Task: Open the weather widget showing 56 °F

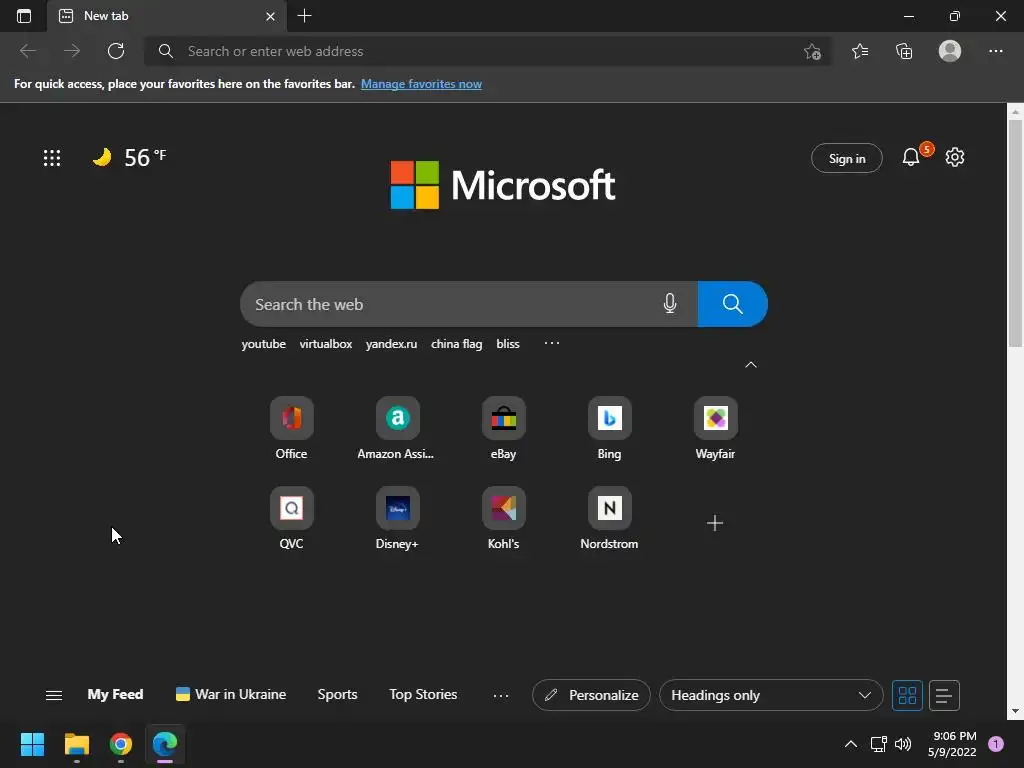Action: [x=129, y=157]
